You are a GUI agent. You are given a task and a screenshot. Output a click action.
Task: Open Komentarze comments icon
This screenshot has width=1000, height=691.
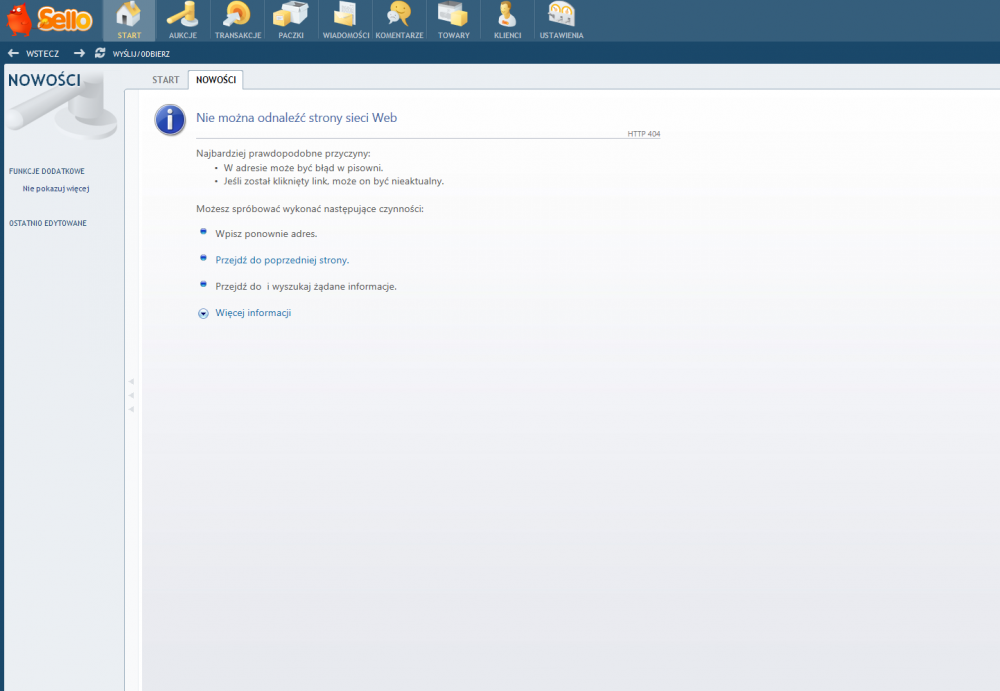click(399, 17)
